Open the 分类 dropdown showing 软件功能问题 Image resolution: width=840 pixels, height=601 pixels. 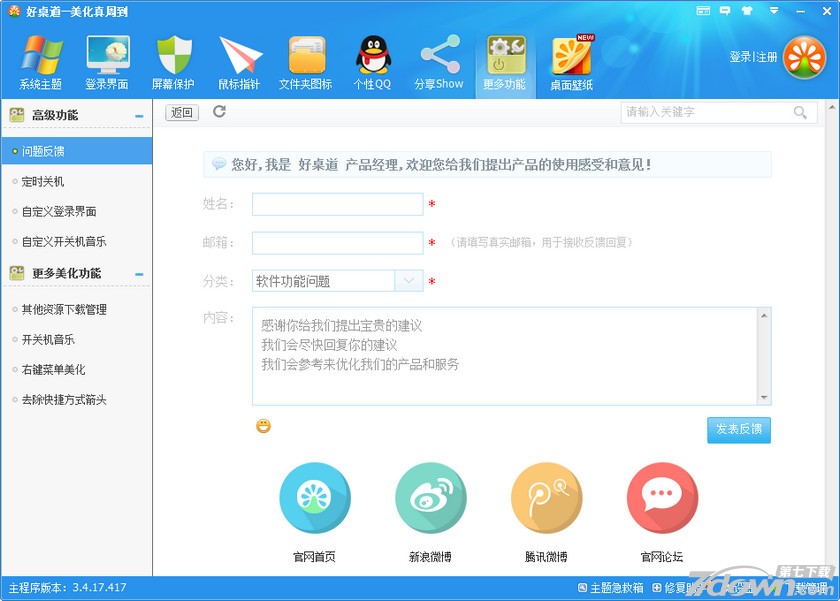(338, 281)
